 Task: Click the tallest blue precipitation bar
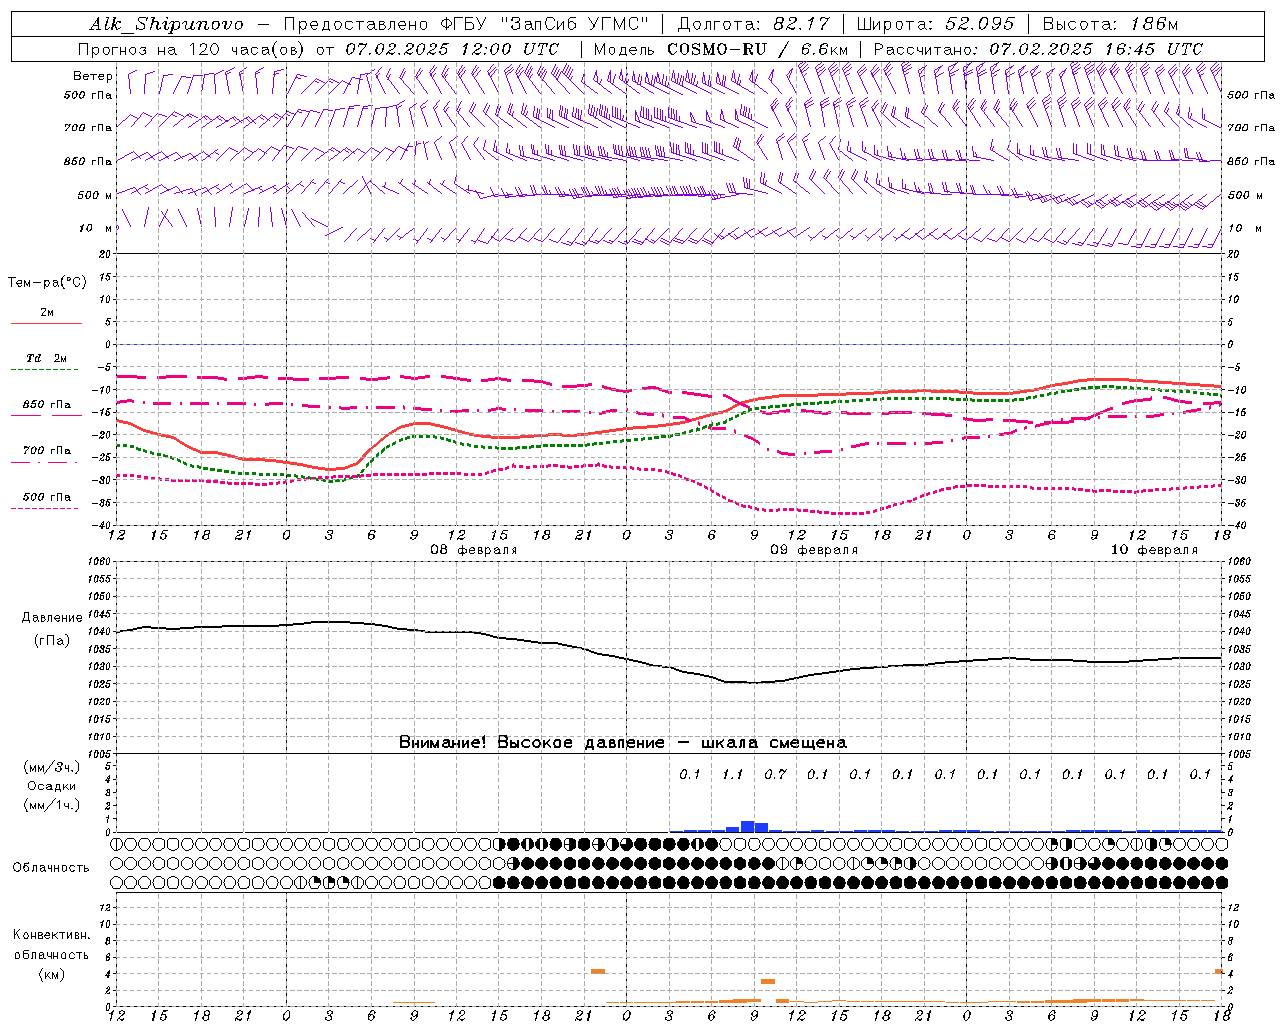[747, 826]
